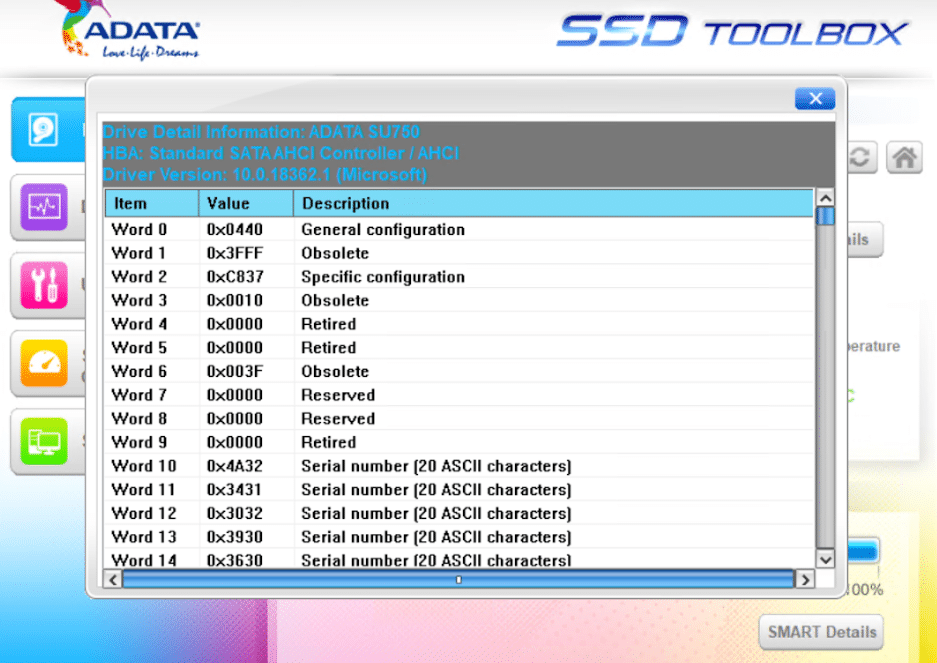Click the General configuration description

383,230
